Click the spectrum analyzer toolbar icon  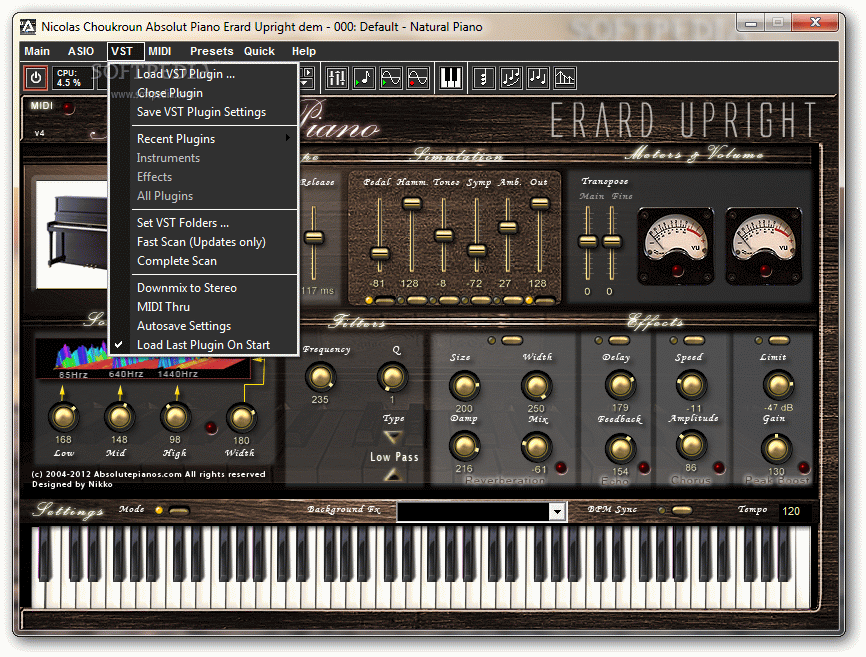point(564,78)
